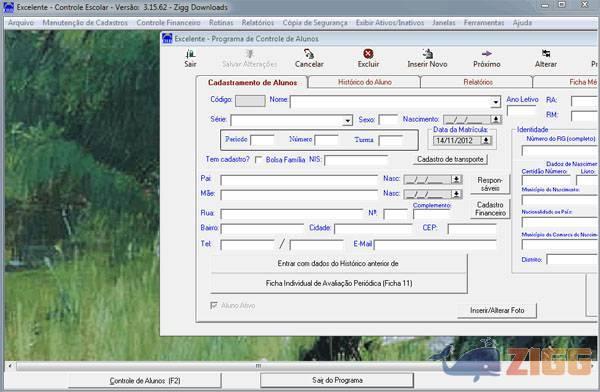Screen dimensions: 600x392
Task: Switch to the Relatórios tab
Action: [478, 82]
